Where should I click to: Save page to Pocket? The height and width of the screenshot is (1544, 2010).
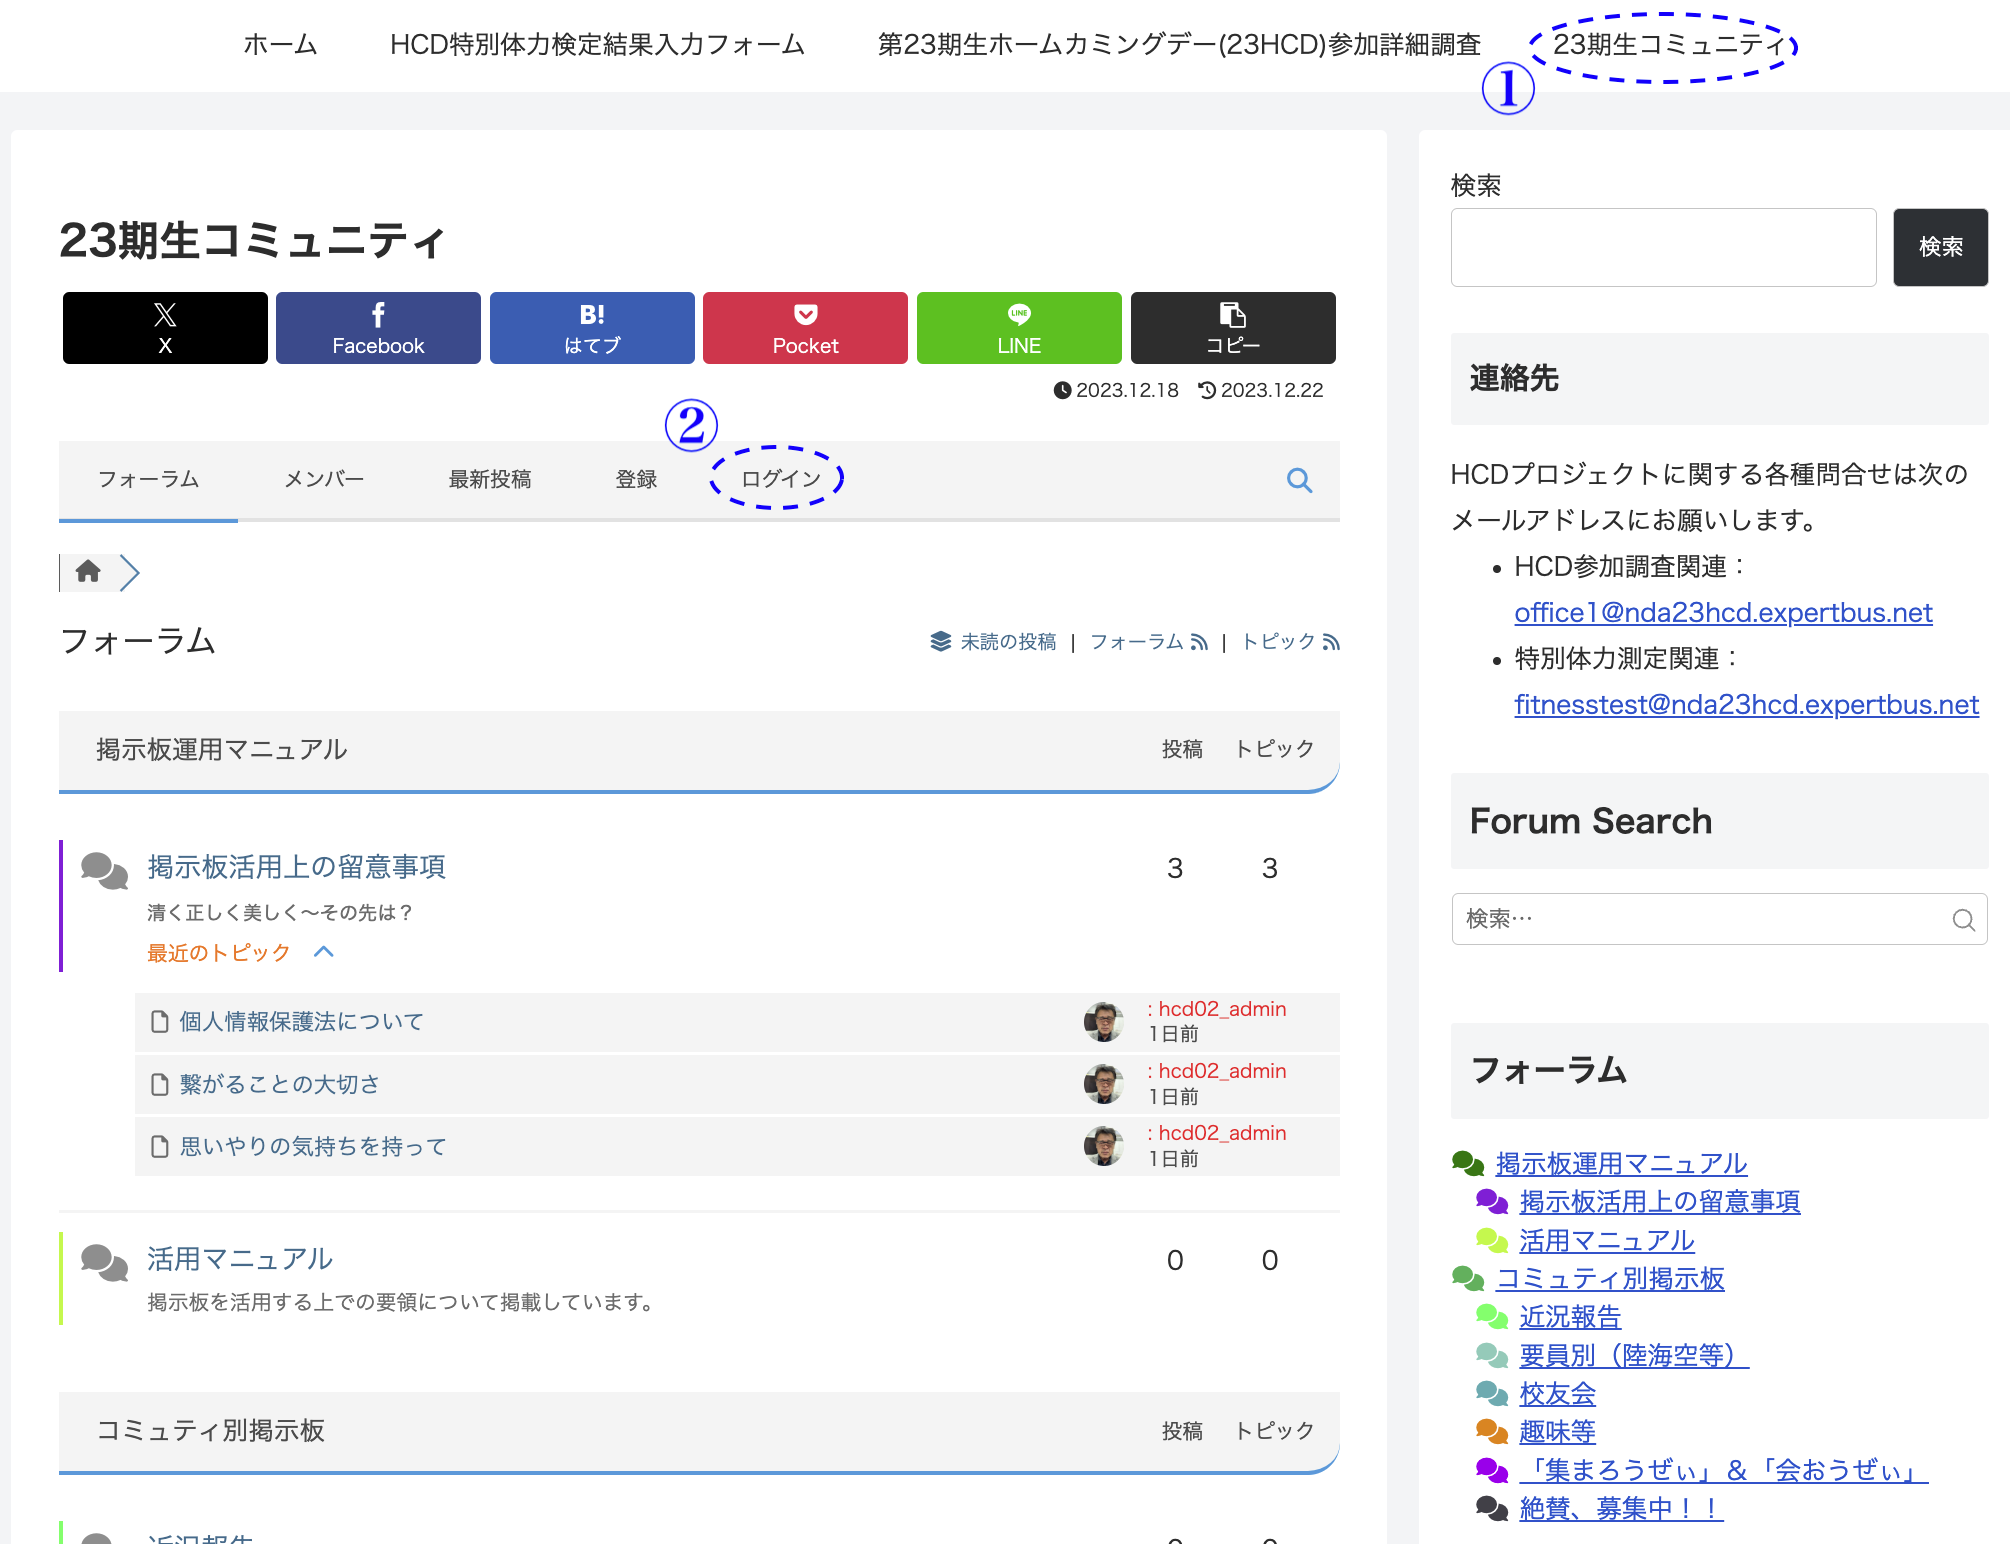(805, 328)
